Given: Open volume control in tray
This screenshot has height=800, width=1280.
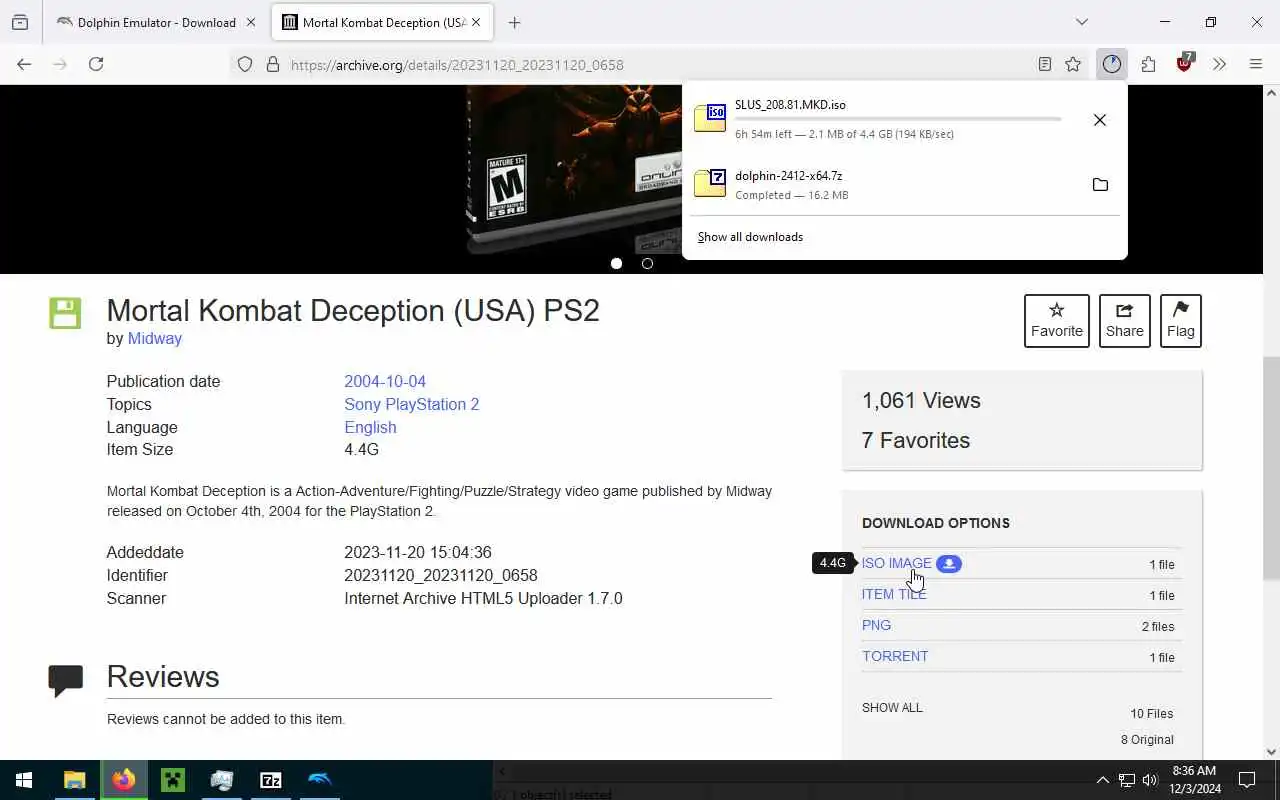Looking at the screenshot, I should (x=1150, y=780).
